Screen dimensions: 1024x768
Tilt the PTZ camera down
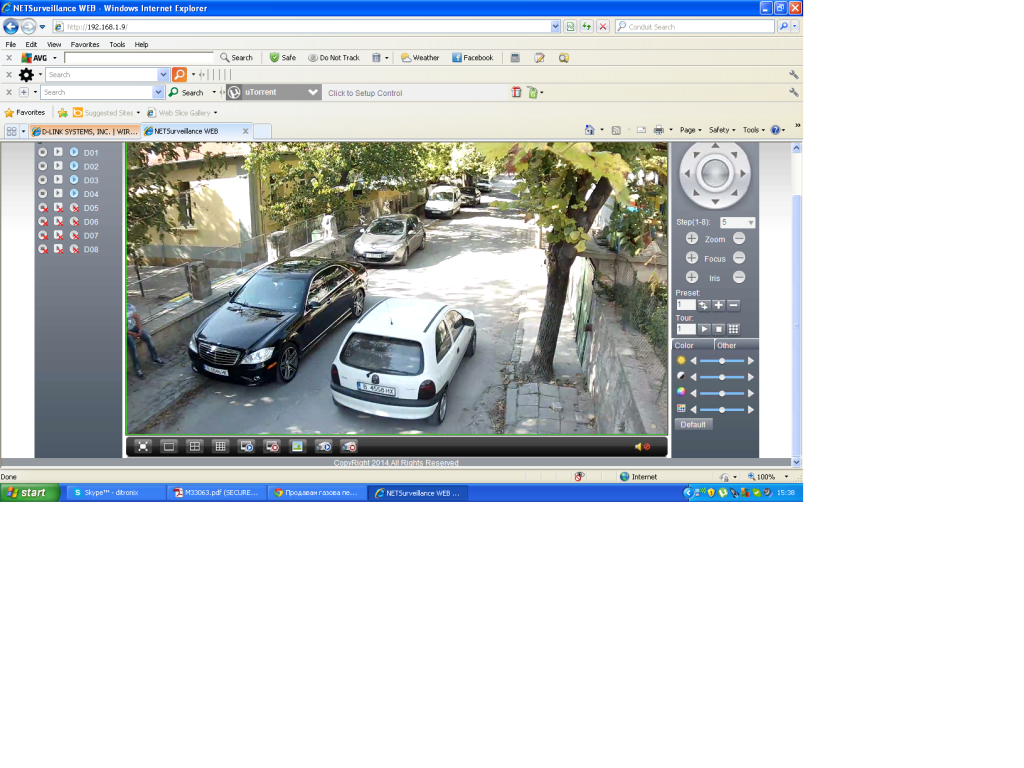pos(715,202)
